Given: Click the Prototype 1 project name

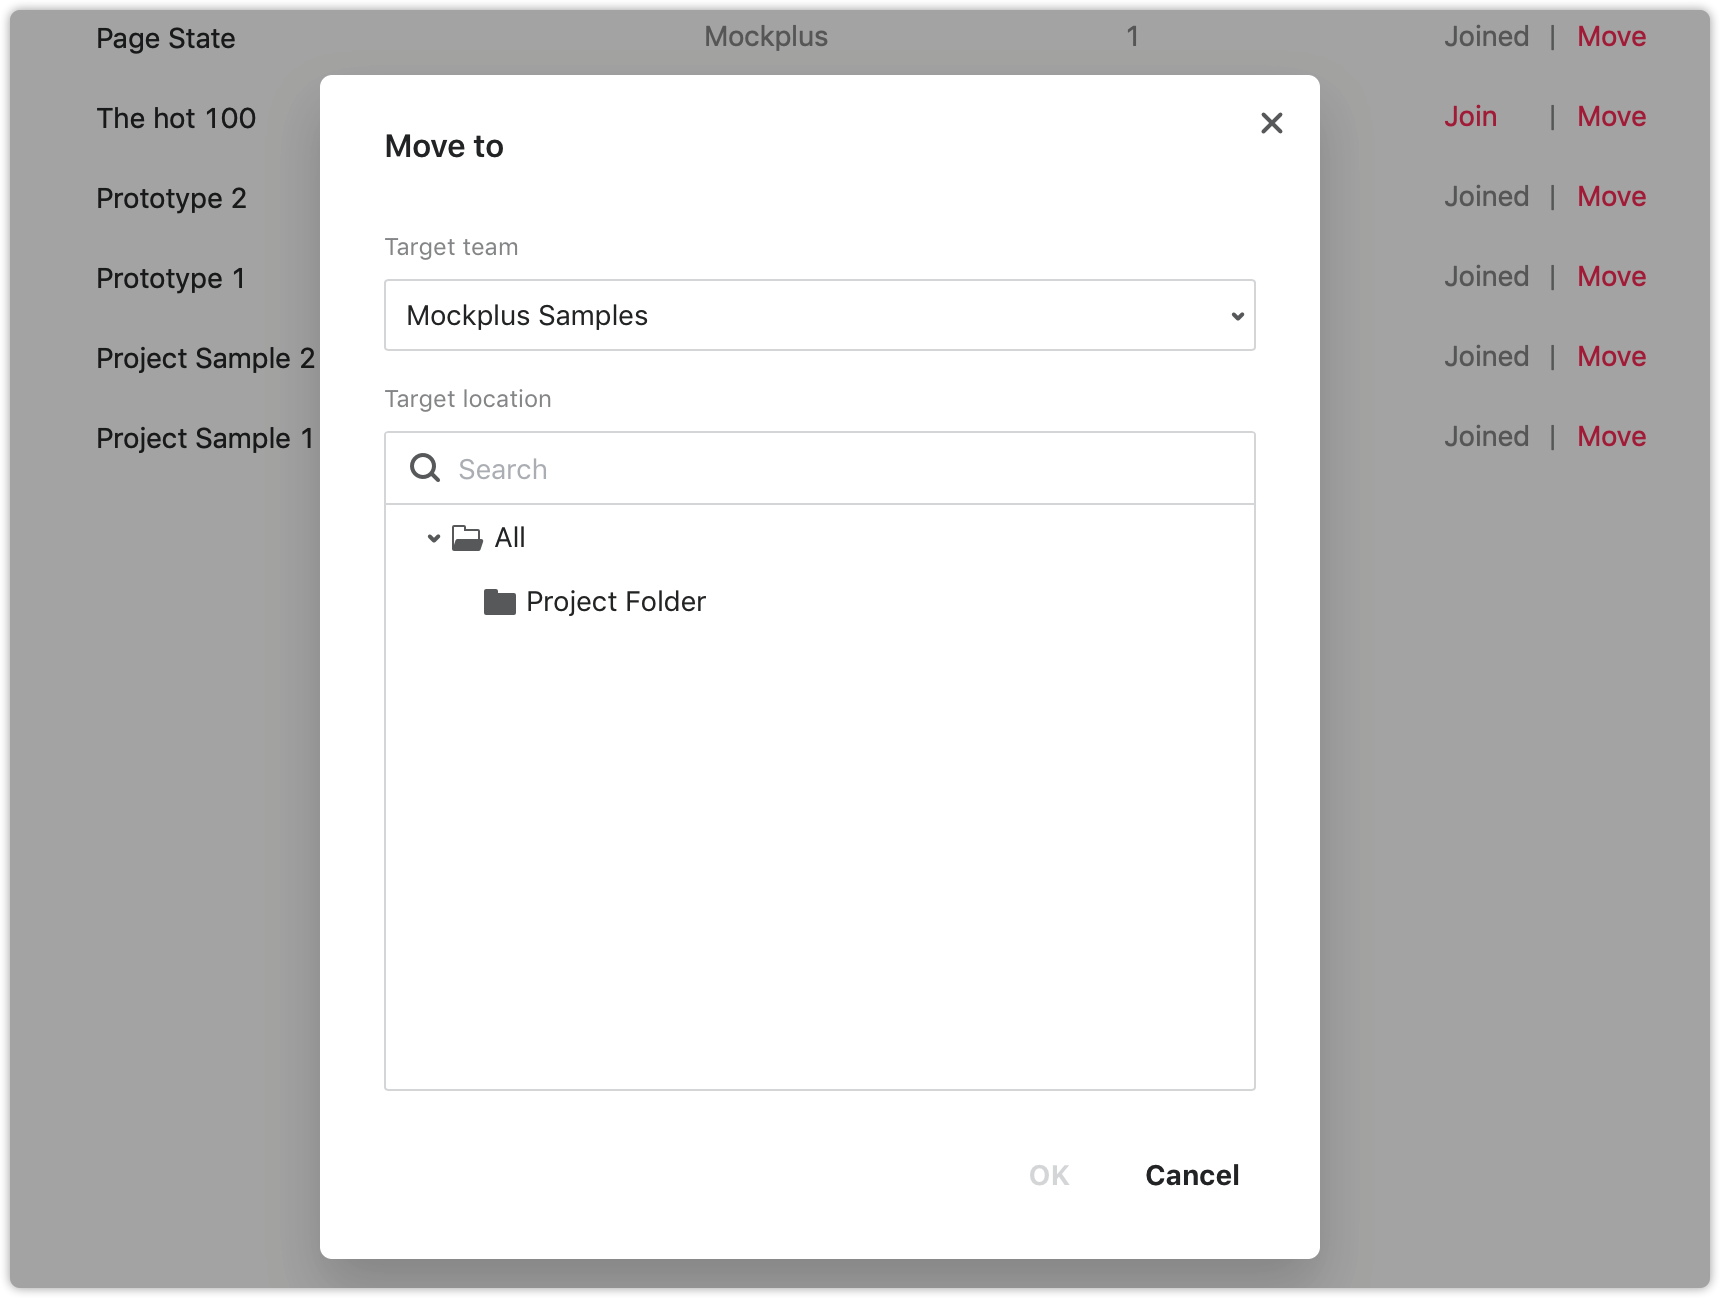Looking at the screenshot, I should tap(170, 279).
